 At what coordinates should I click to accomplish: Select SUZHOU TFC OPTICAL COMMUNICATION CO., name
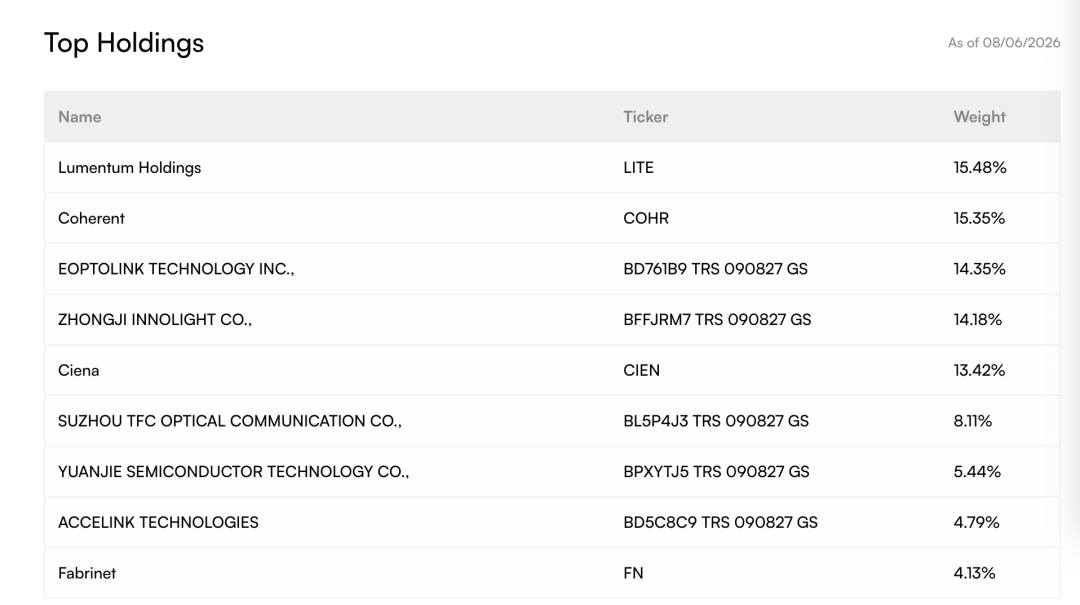point(229,421)
